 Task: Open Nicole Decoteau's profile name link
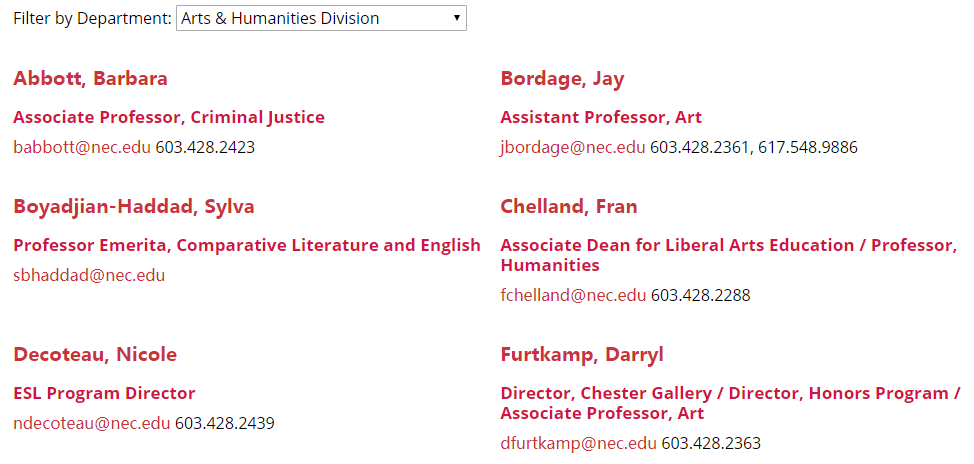[x=95, y=355]
